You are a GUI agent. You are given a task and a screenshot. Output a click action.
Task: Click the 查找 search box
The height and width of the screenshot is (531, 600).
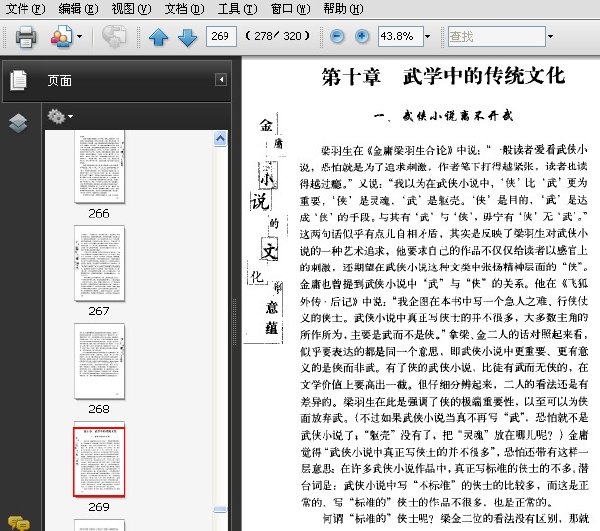pos(497,36)
